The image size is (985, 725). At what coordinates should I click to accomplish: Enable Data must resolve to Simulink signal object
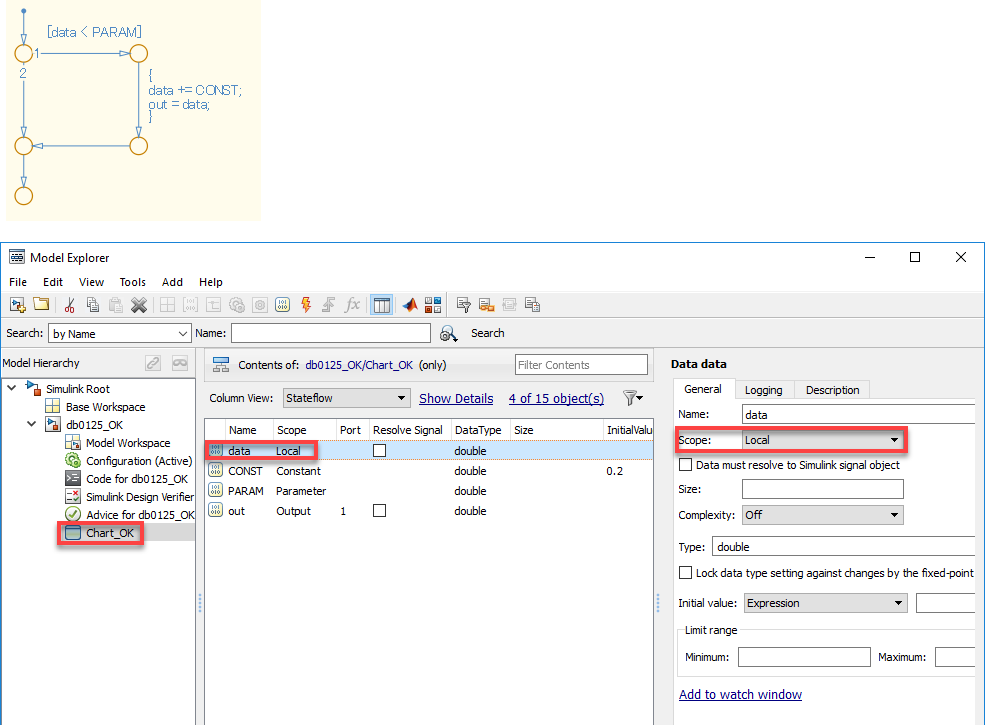click(686, 465)
